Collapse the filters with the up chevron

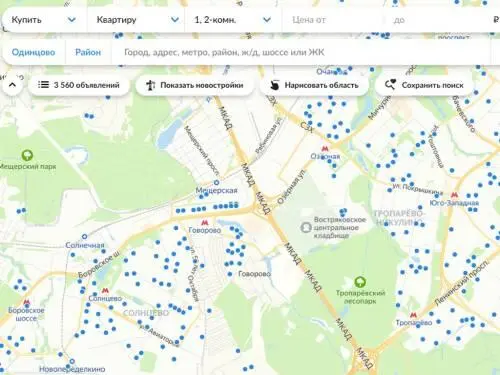point(12,85)
